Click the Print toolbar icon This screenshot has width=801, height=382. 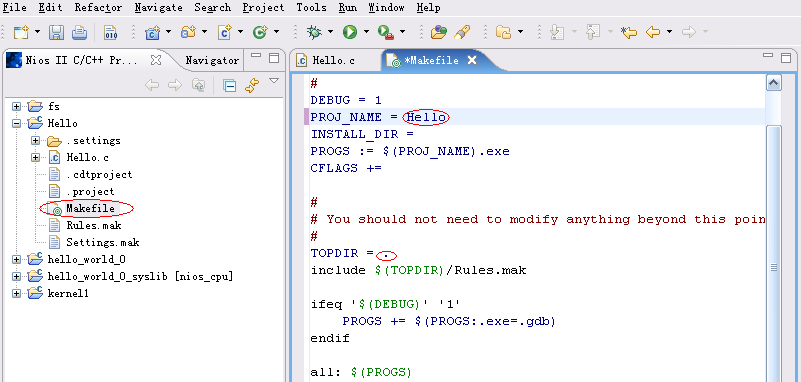point(79,32)
